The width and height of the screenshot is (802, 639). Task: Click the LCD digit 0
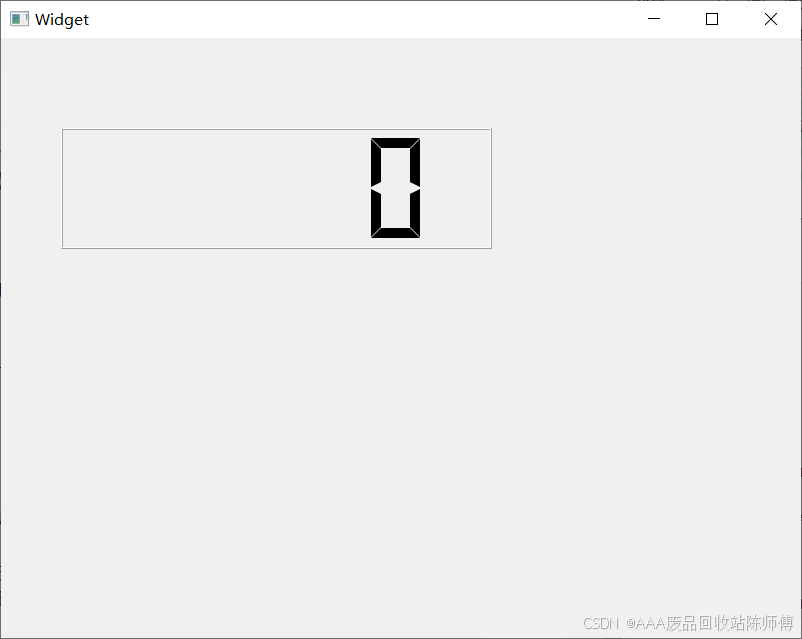coord(395,188)
